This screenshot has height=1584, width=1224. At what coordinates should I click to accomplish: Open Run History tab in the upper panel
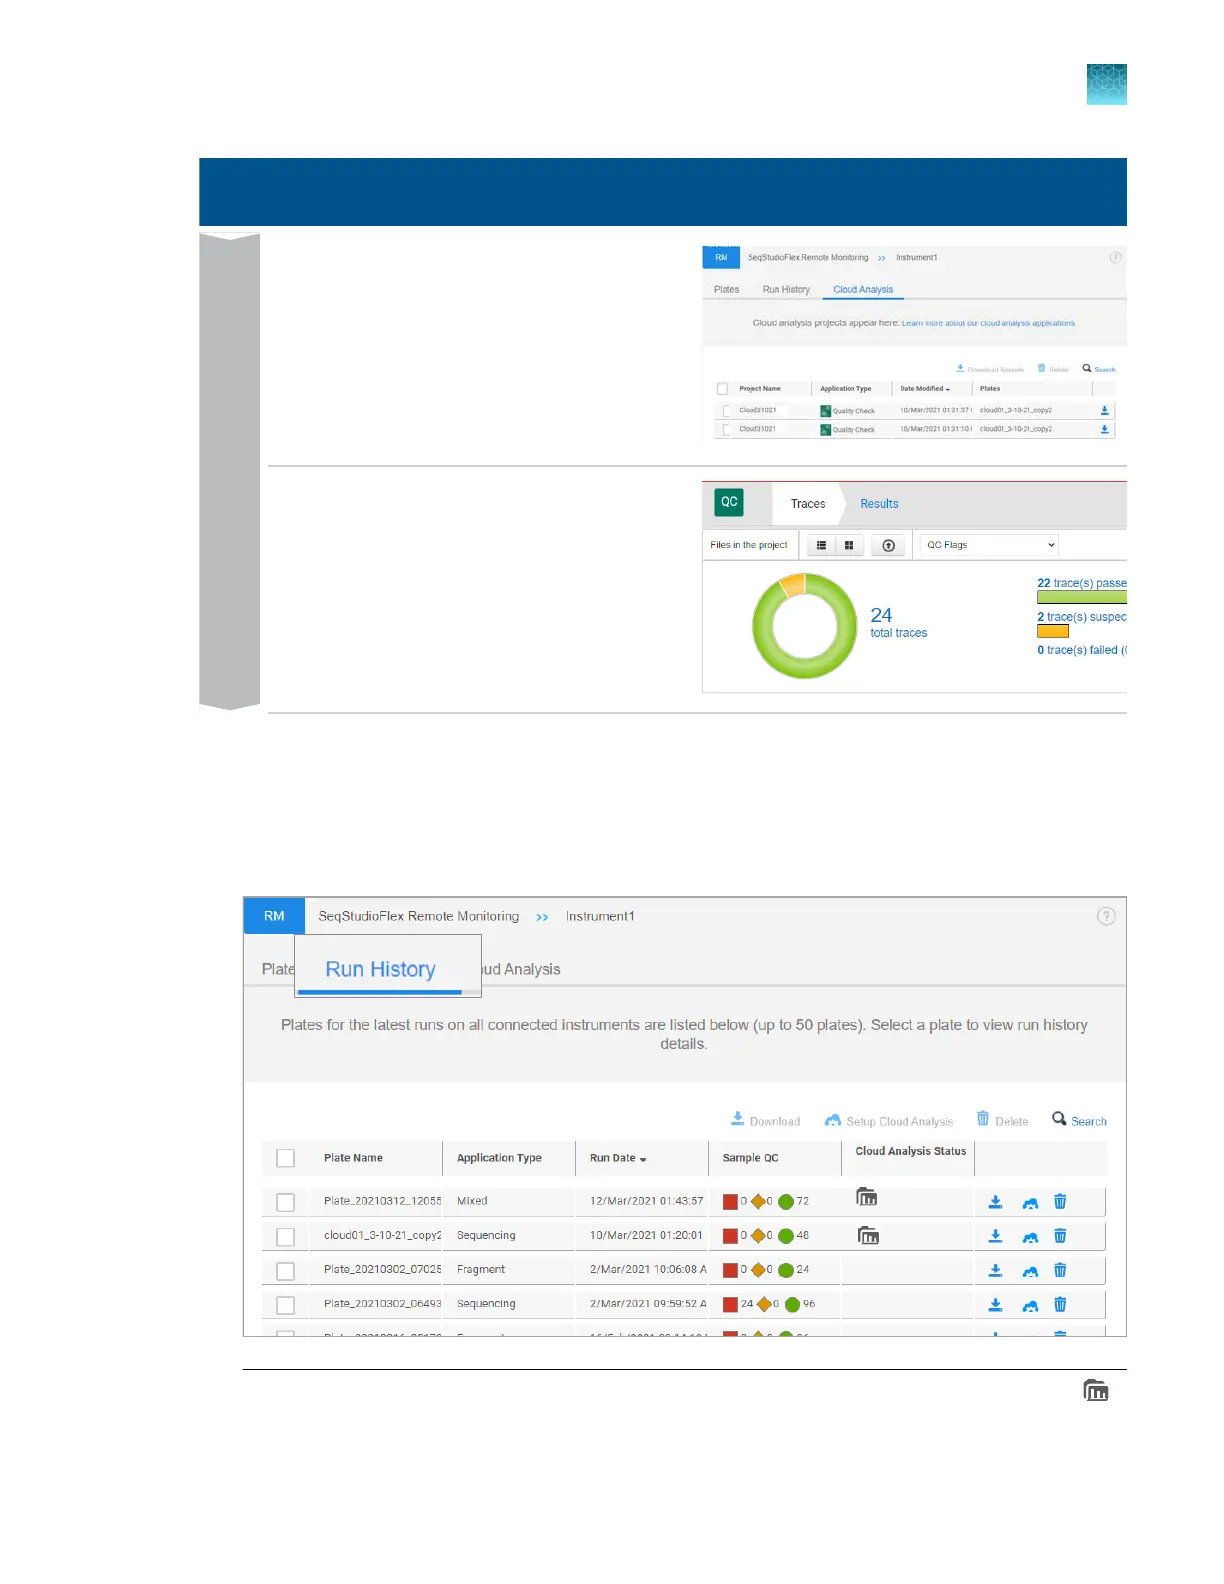(x=786, y=289)
